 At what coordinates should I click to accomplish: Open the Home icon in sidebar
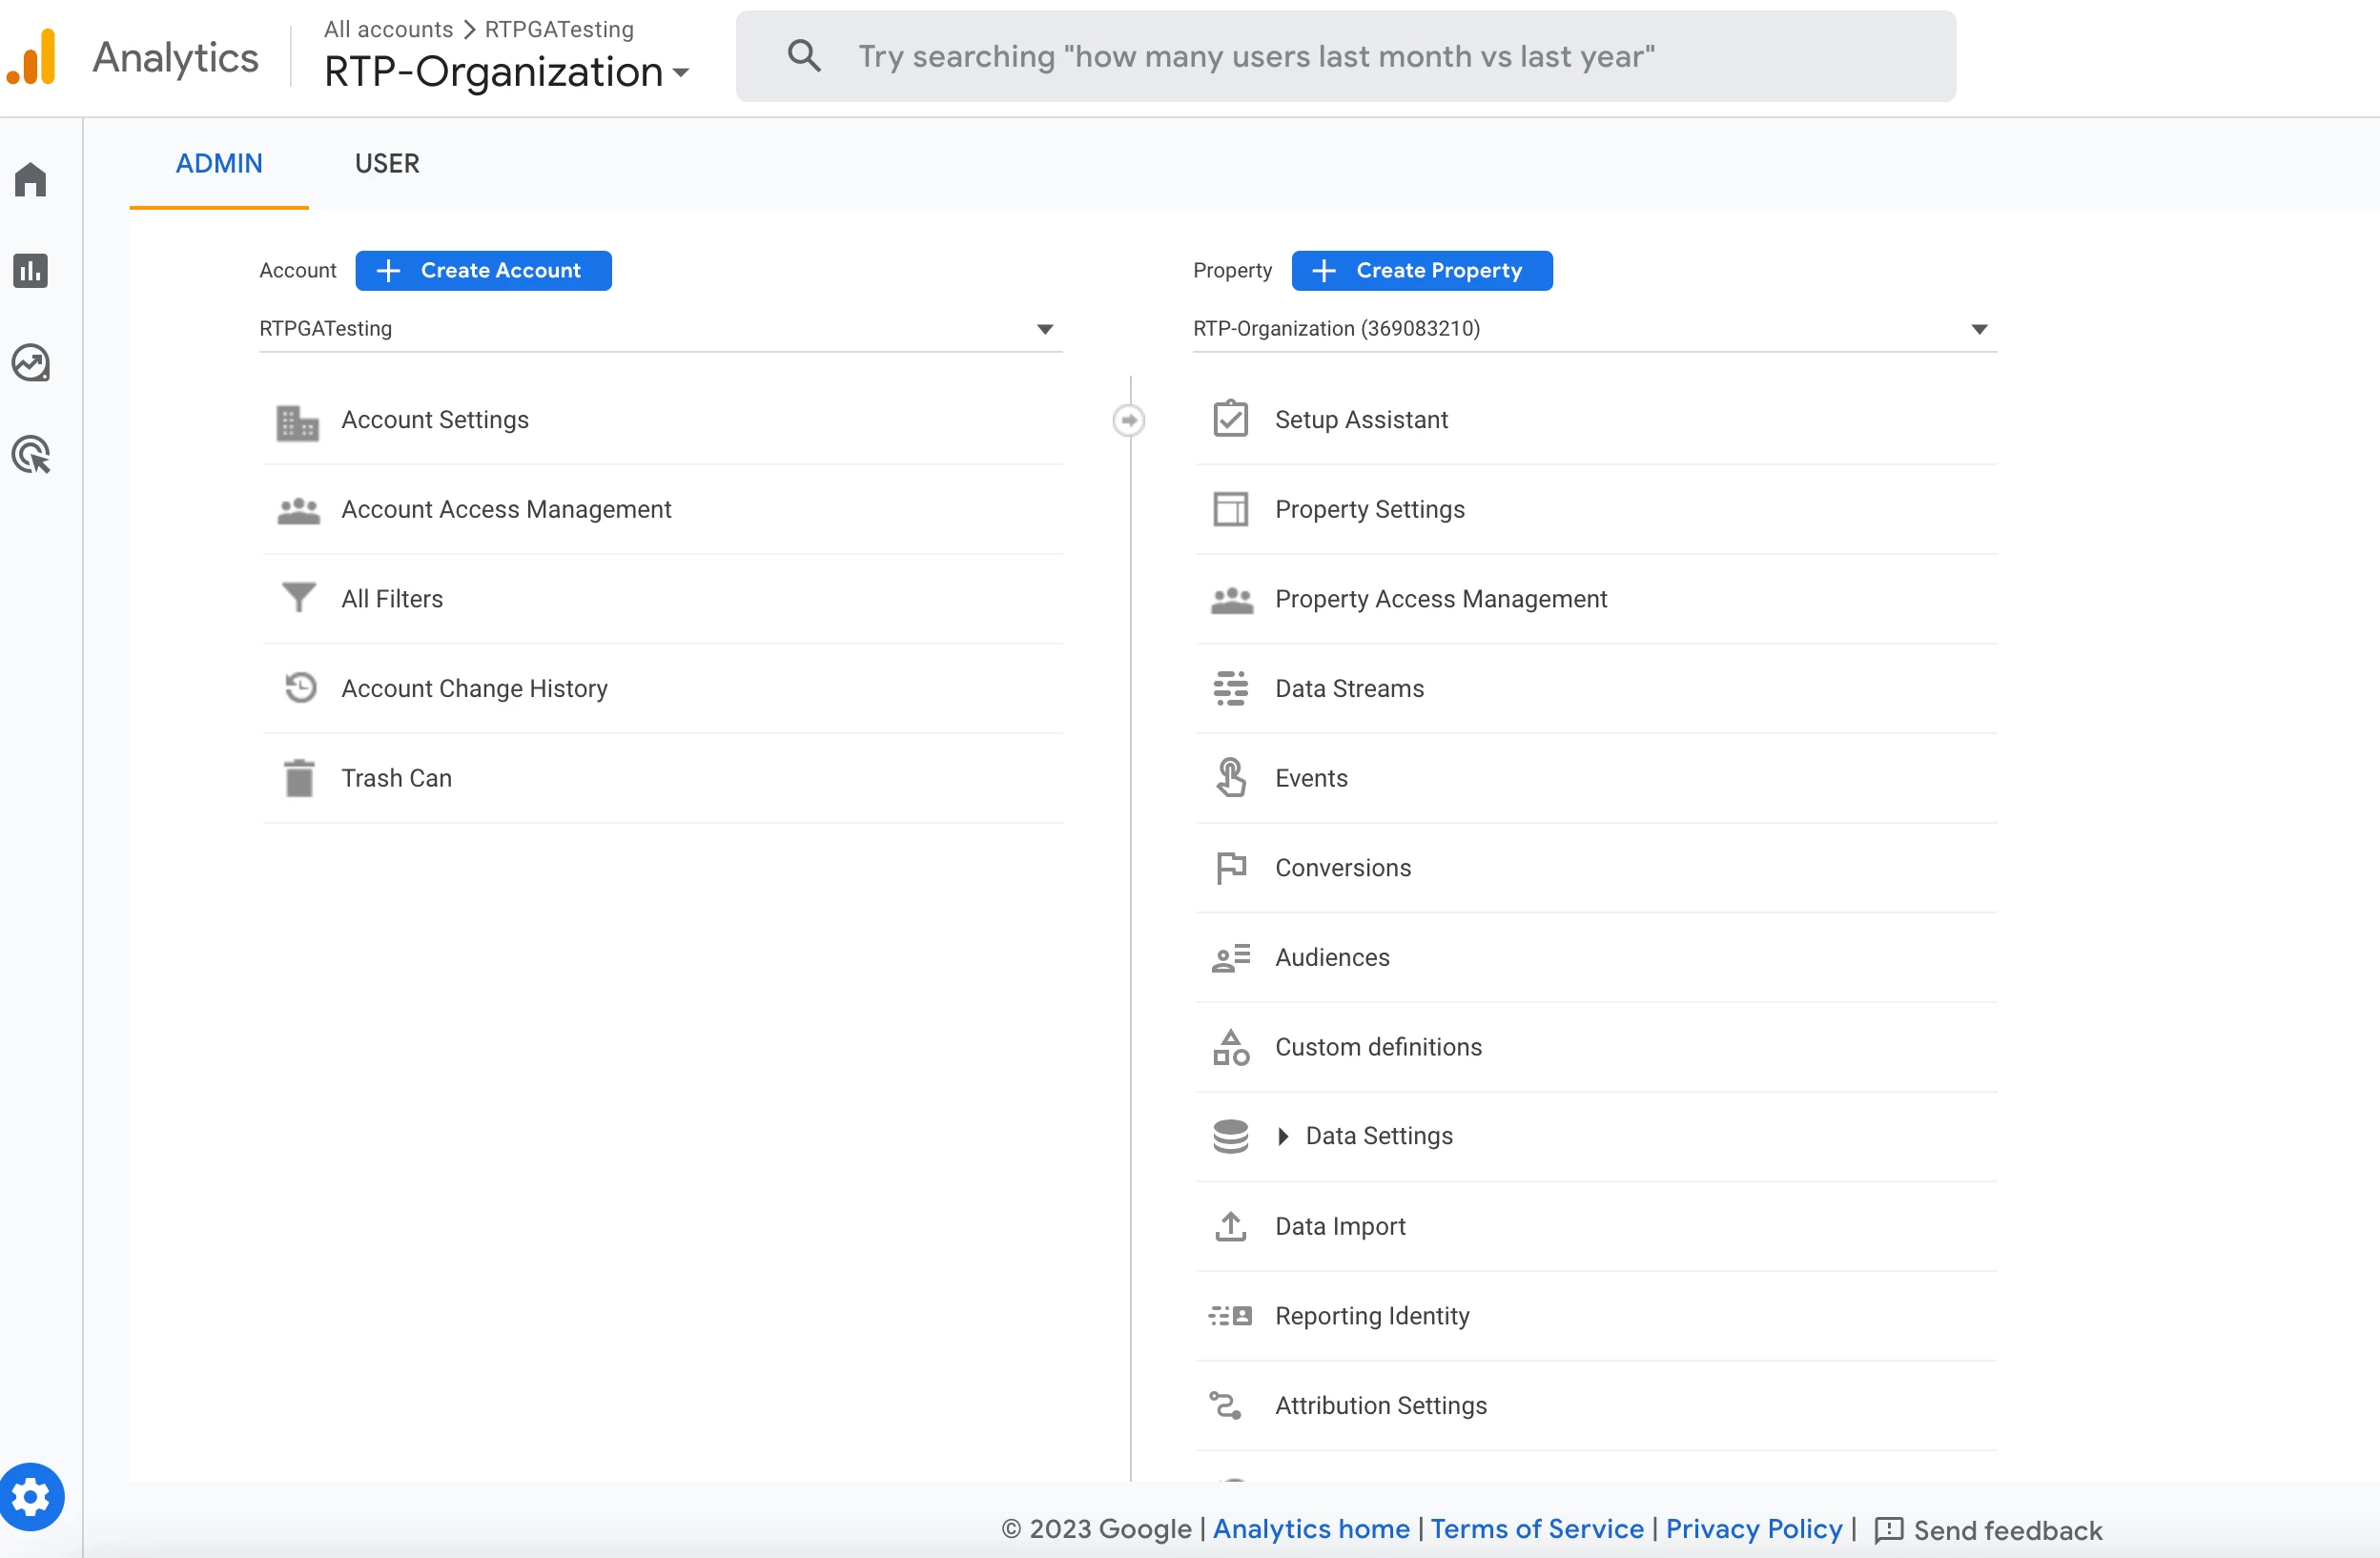click(x=31, y=180)
